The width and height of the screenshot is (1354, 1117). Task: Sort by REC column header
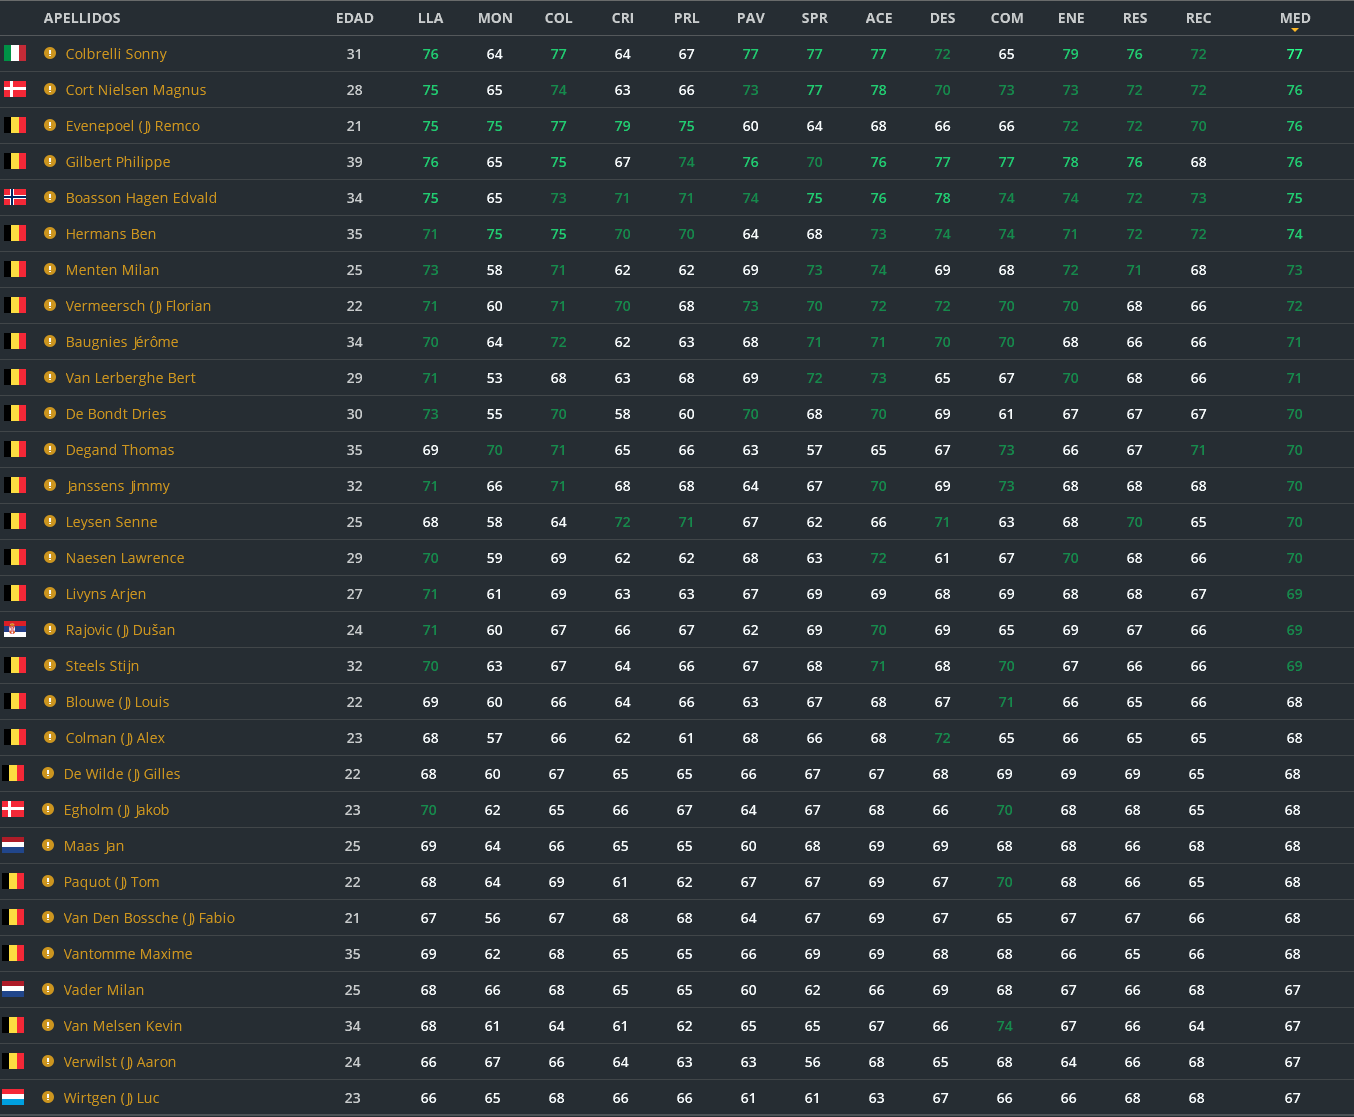click(1199, 18)
